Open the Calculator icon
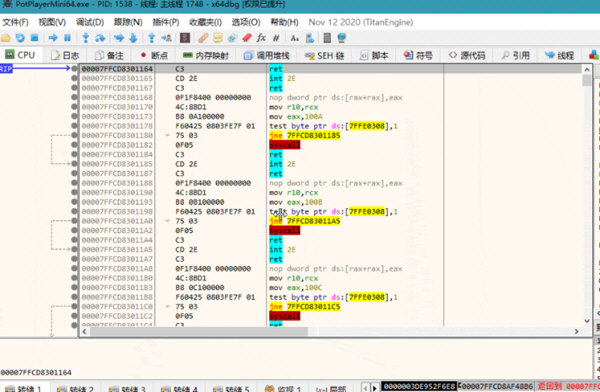The image size is (600, 392). pyautogui.click(x=327, y=38)
